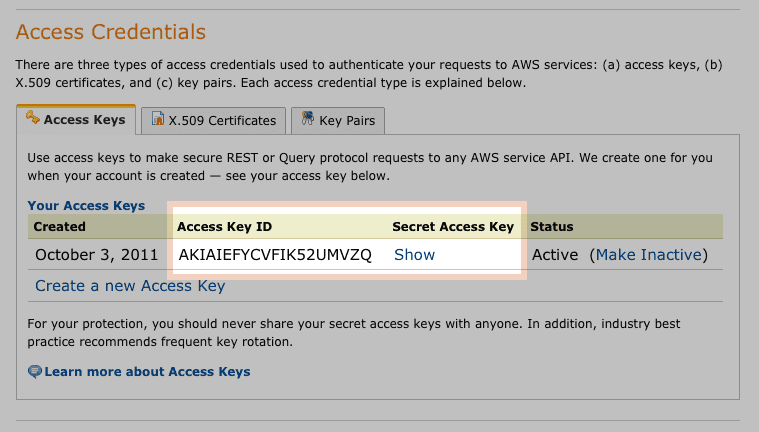Click the Your Access Keys heading
The width and height of the screenshot is (759, 432).
(86, 205)
